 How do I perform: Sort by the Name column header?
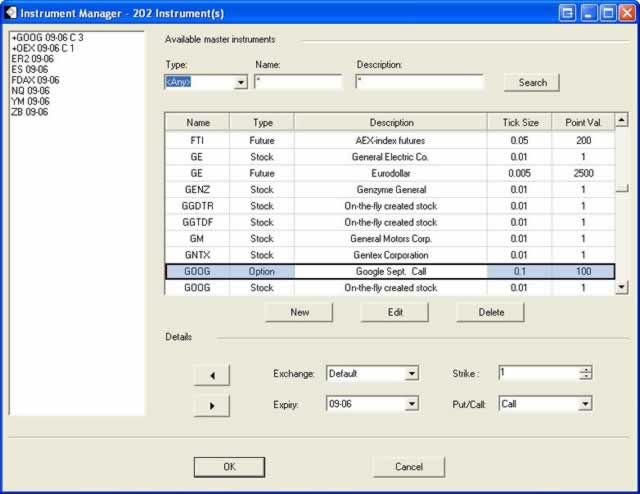click(198, 122)
